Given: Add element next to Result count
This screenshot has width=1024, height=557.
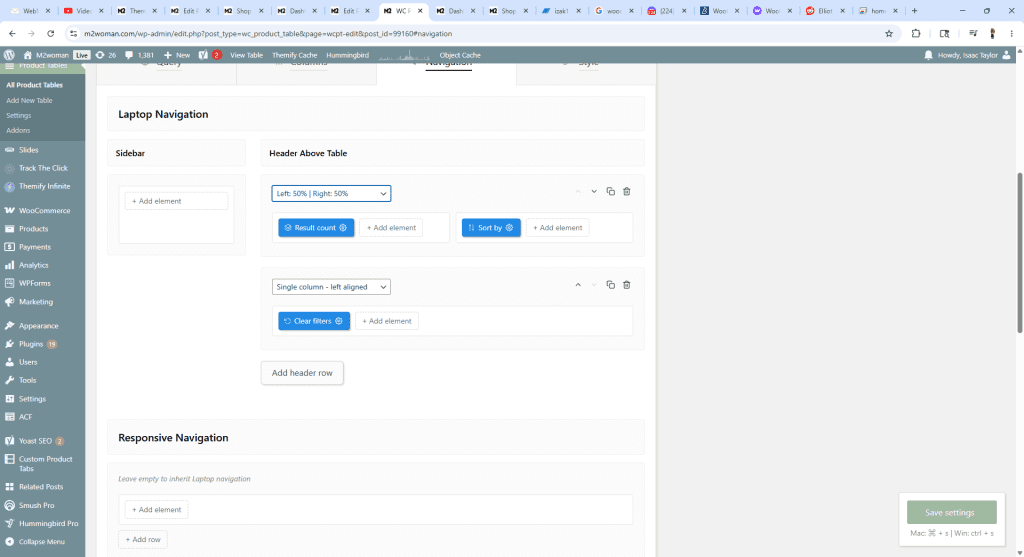Looking at the screenshot, I should pyautogui.click(x=391, y=228).
